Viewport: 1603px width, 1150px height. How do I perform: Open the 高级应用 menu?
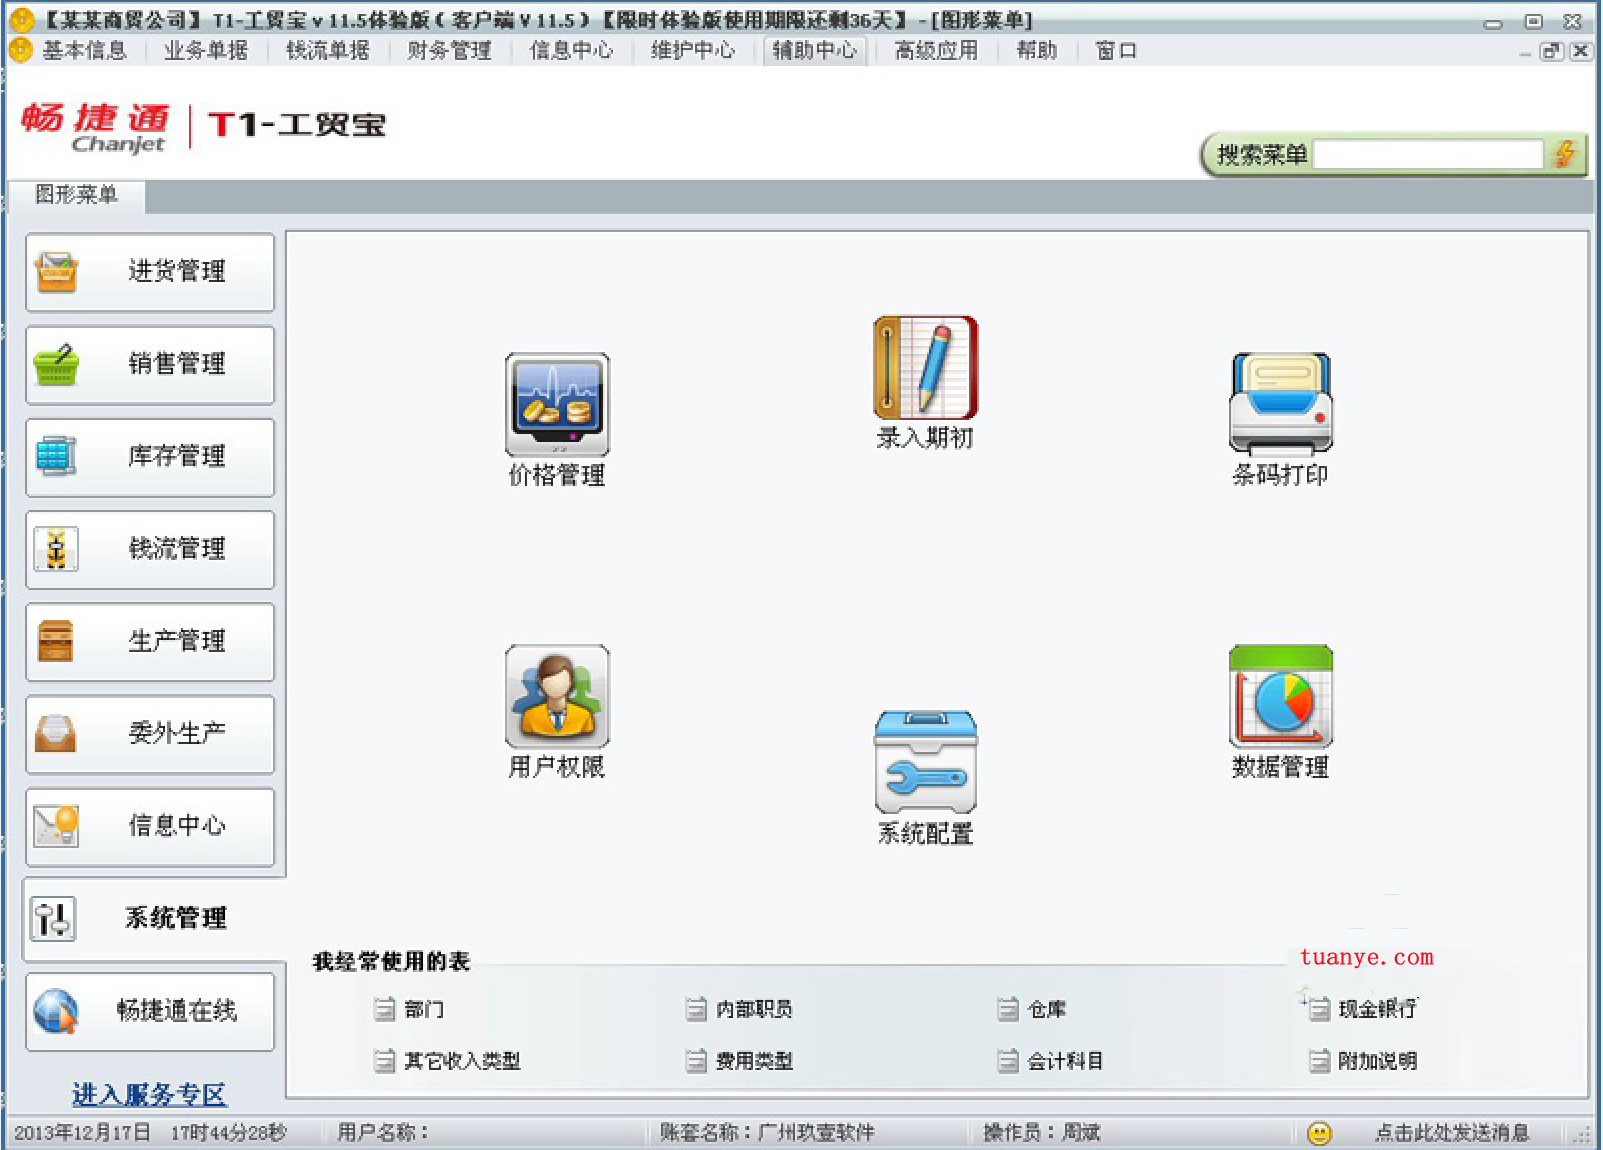[x=936, y=50]
